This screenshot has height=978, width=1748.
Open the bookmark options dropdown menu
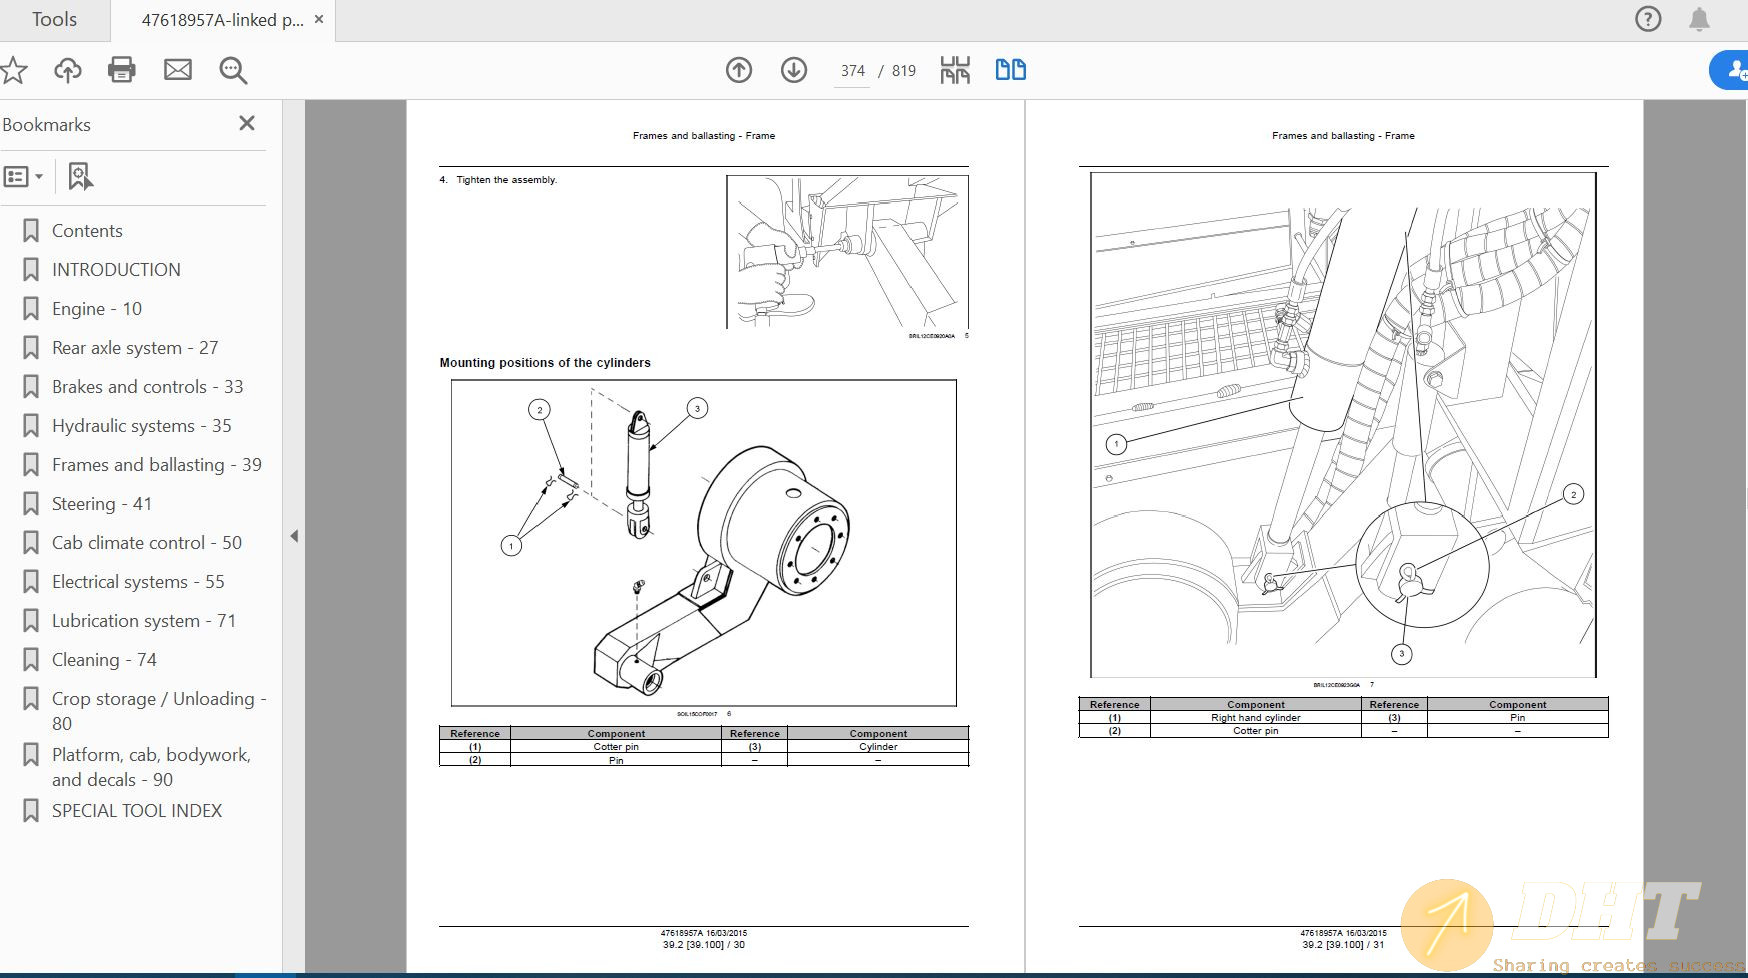tap(23, 177)
